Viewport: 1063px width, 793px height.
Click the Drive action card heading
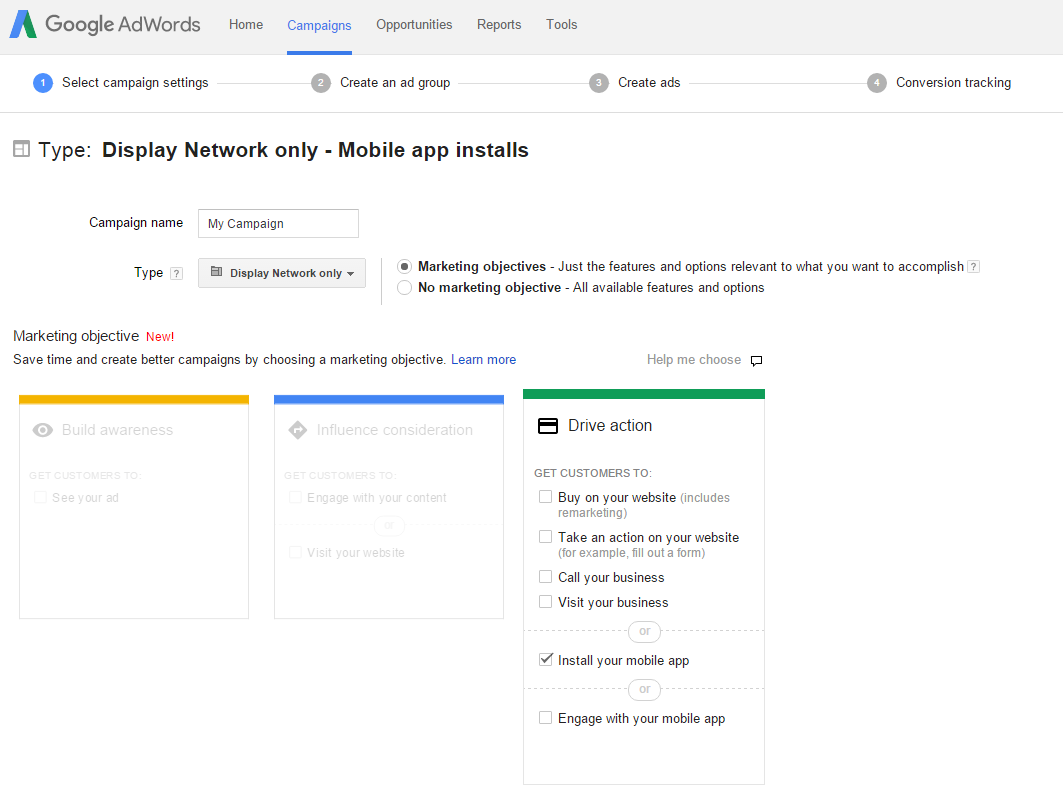(610, 426)
